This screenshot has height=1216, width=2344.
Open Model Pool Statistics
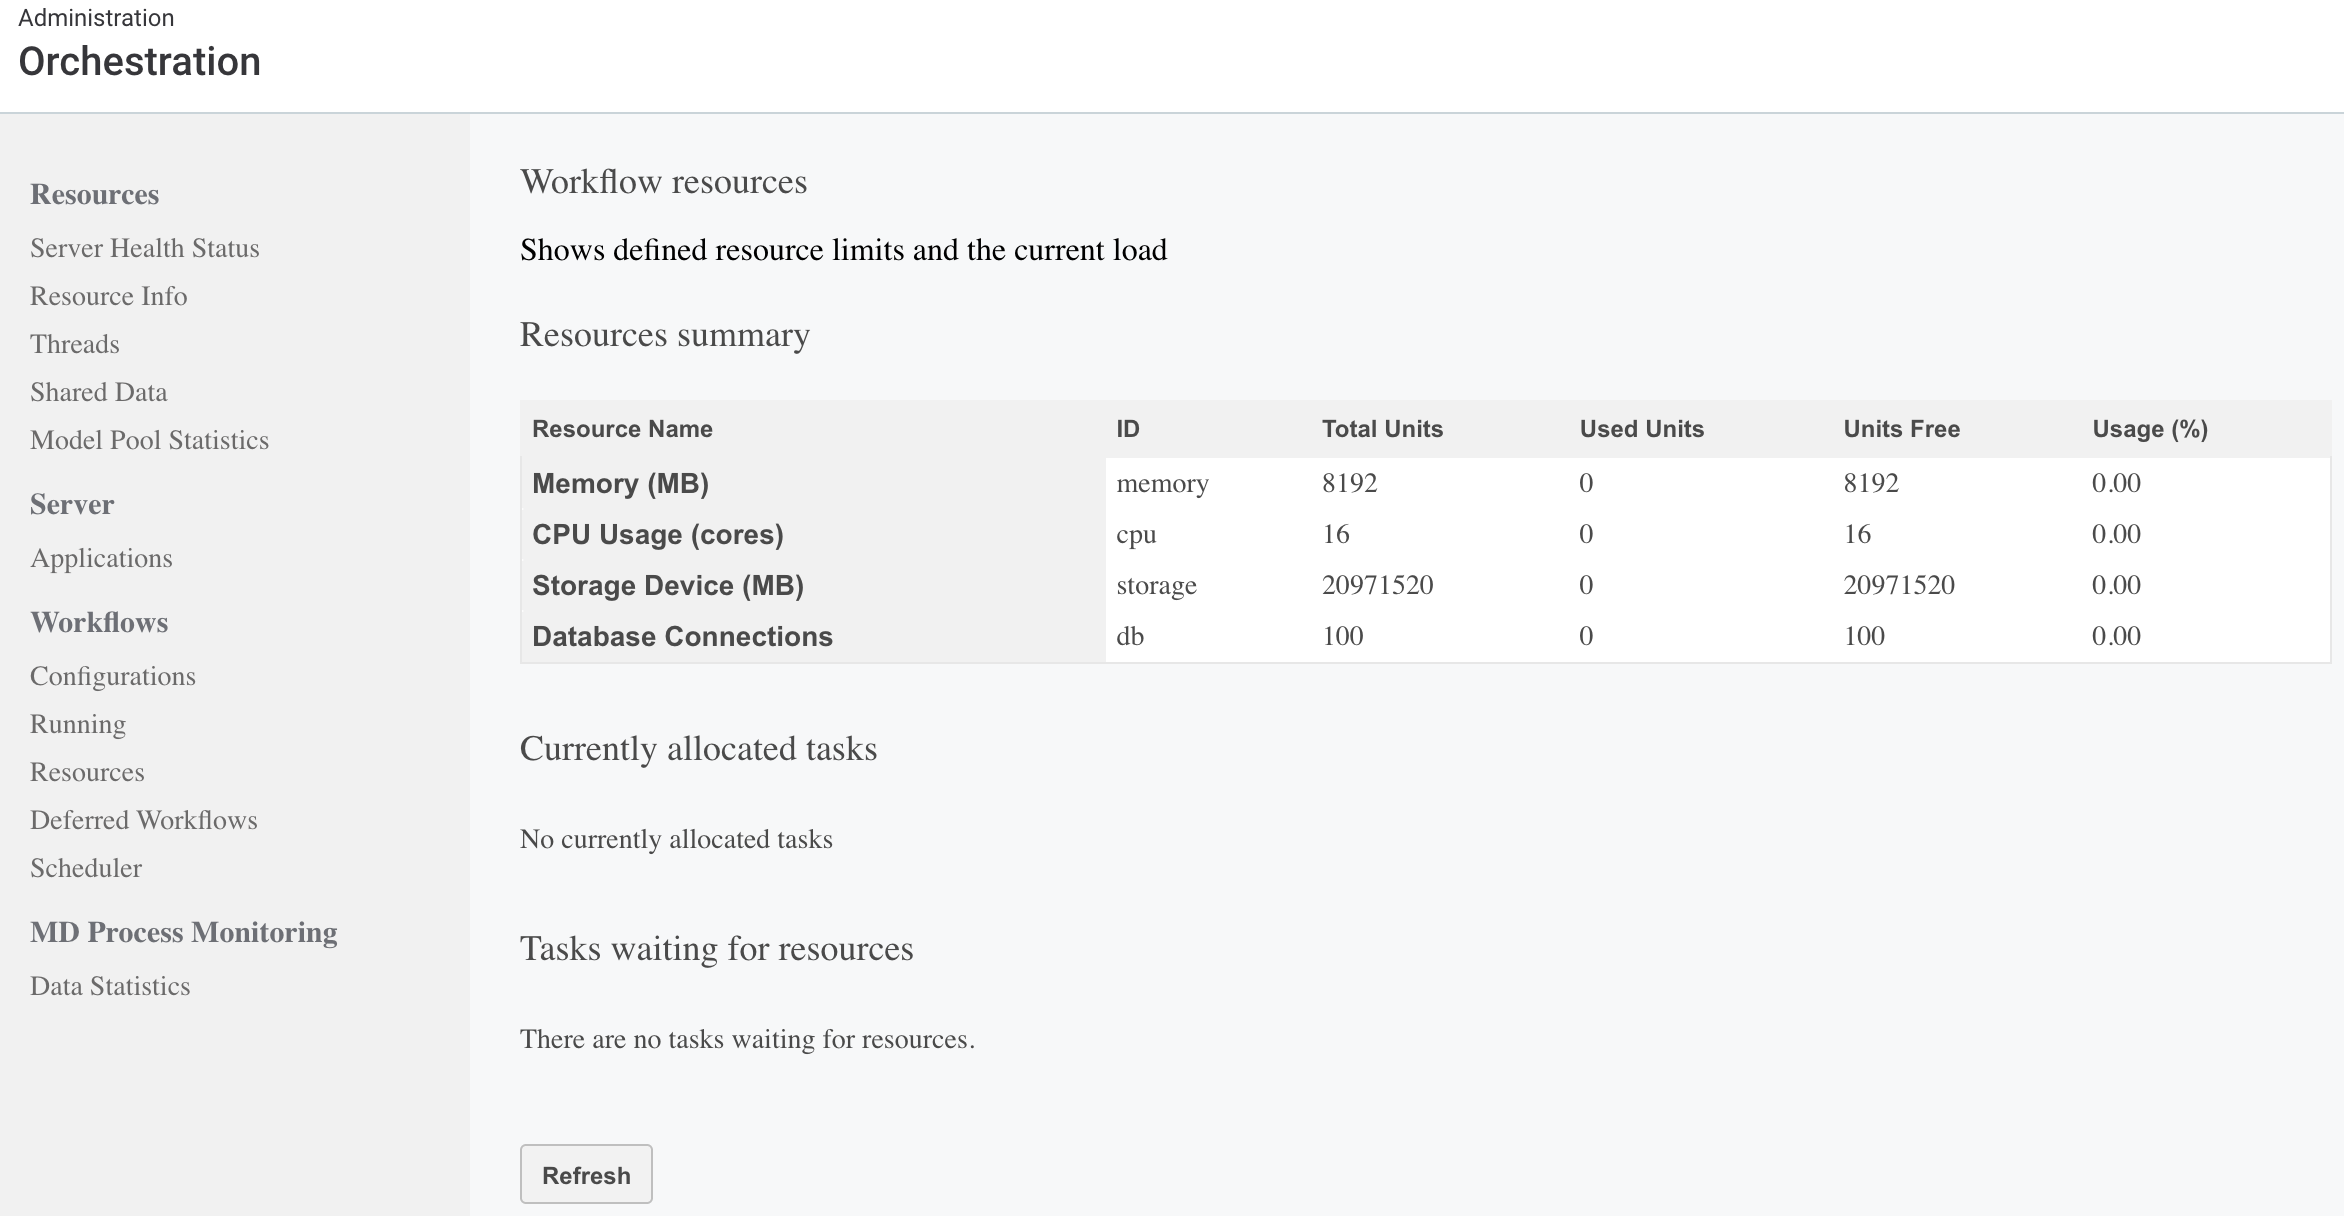pyautogui.click(x=149, y=440)
